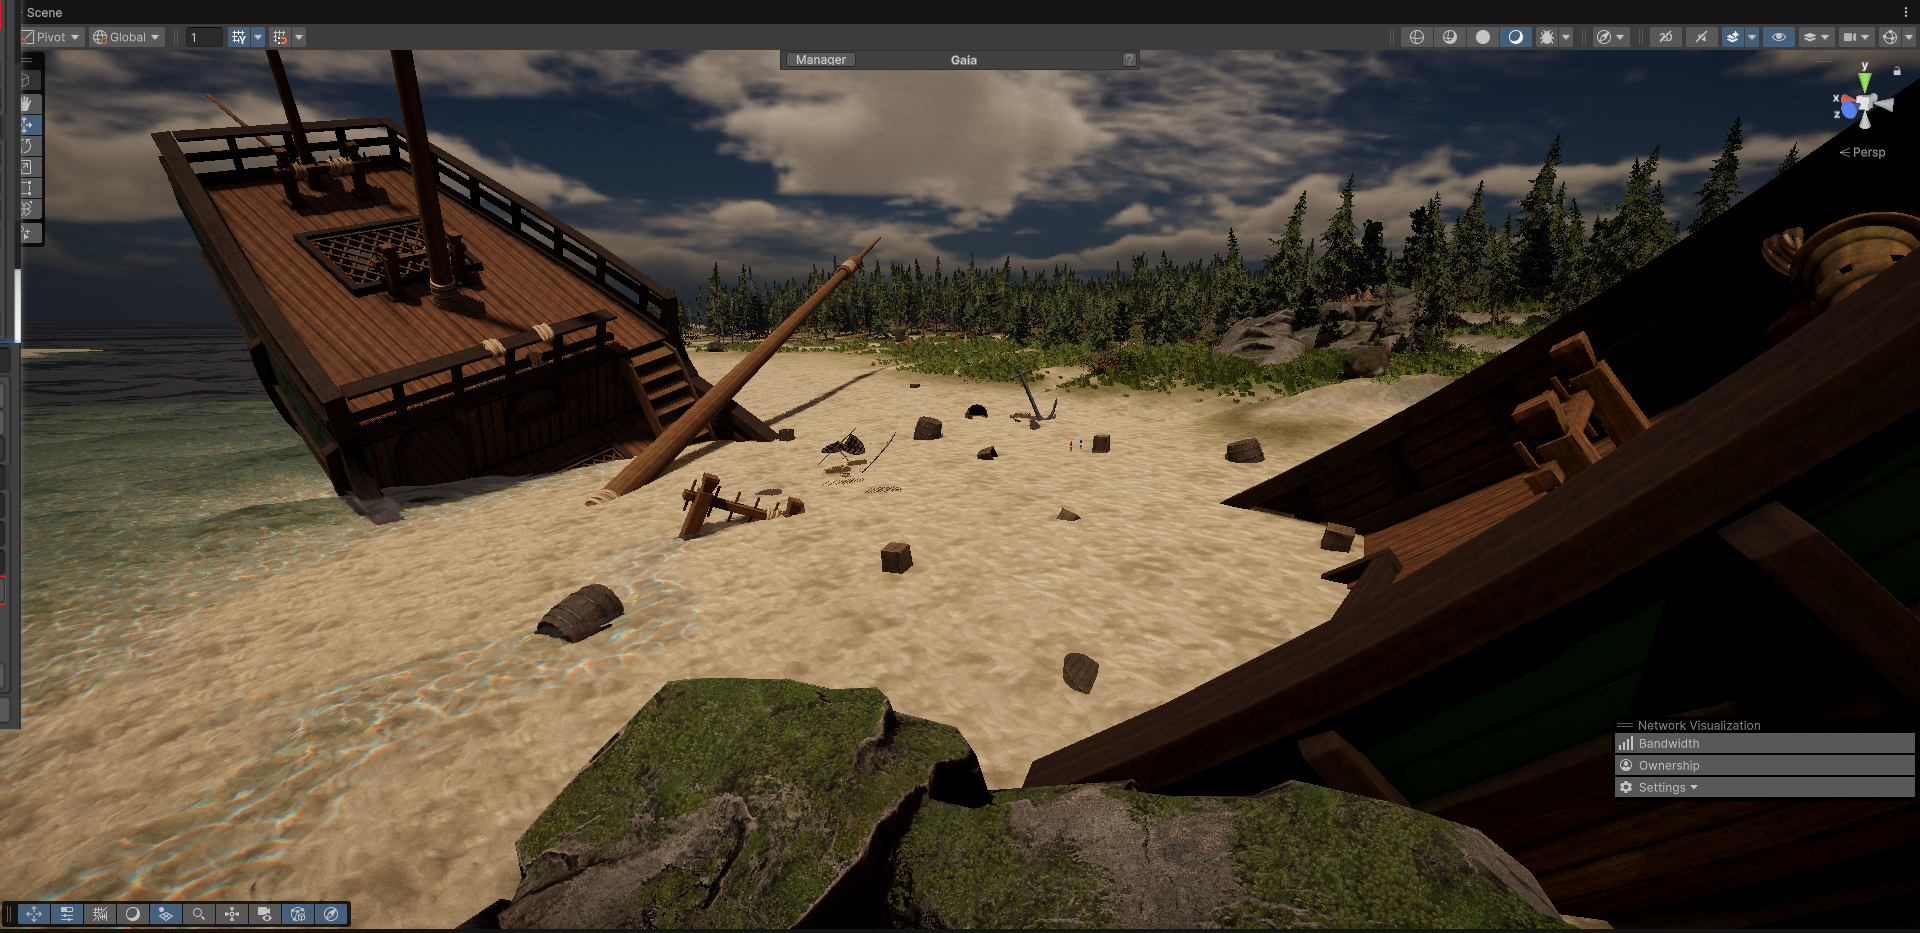Toggle grid snapping magnet button
Screen dimensions: 1920x933
click(280, 37)
